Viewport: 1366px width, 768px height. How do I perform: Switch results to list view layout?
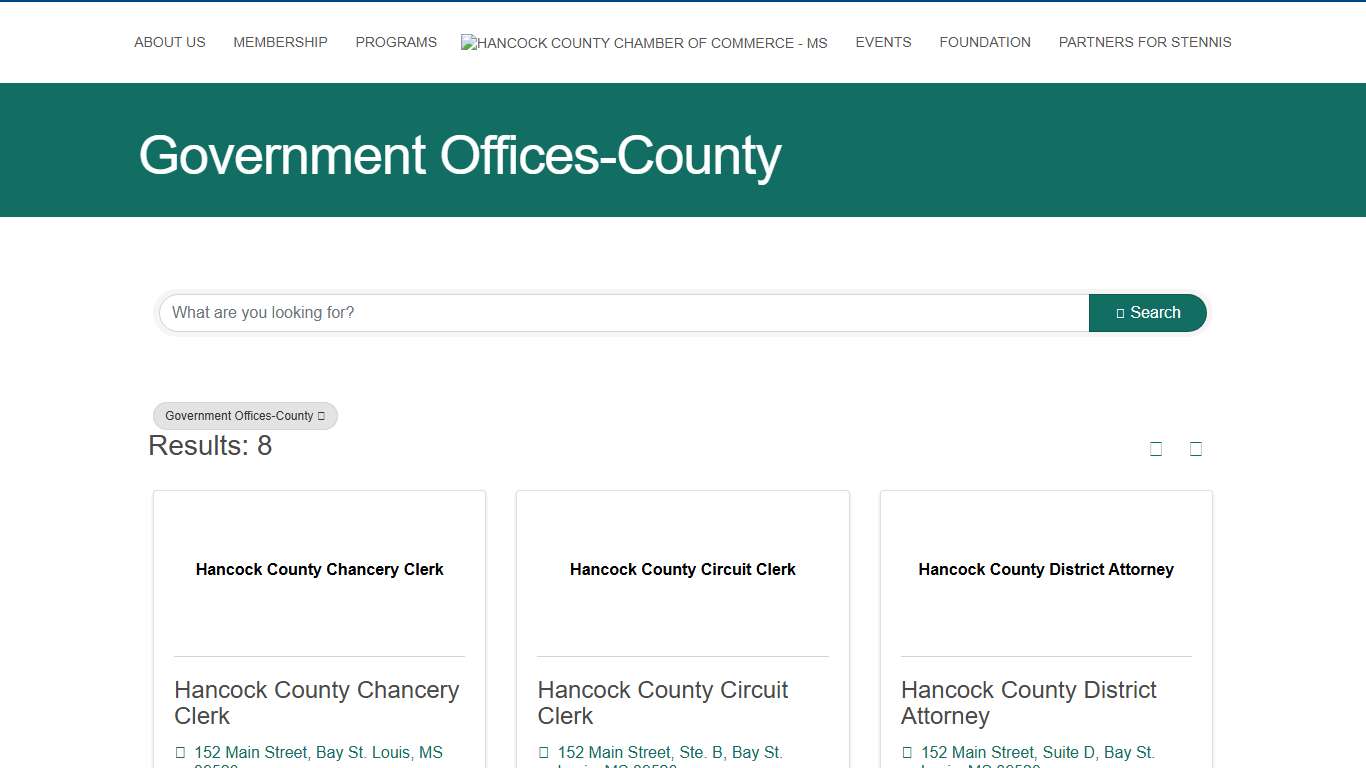(x=1196, y=448)
